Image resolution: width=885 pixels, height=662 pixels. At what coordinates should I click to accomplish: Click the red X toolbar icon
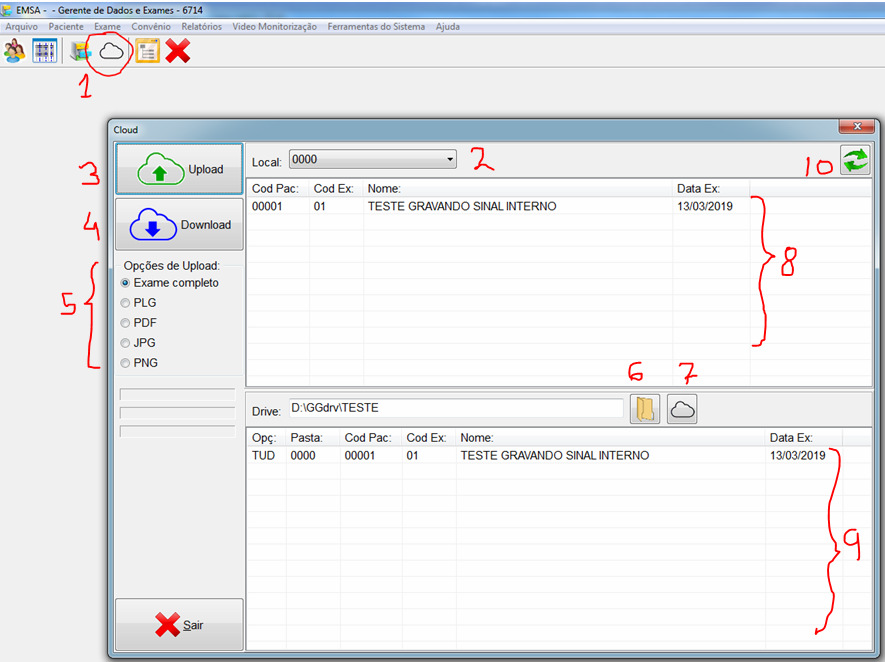pyautogui.click(x=178, y=51)
